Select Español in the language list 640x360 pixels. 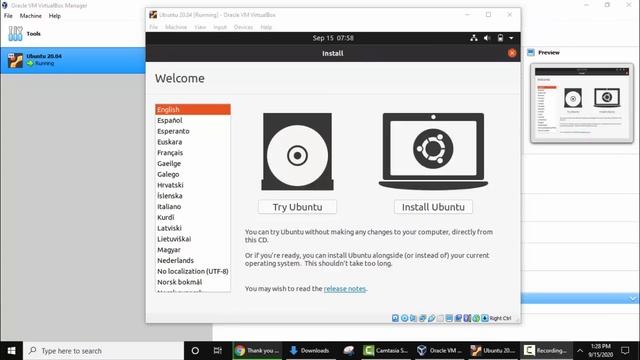point(193,120)
